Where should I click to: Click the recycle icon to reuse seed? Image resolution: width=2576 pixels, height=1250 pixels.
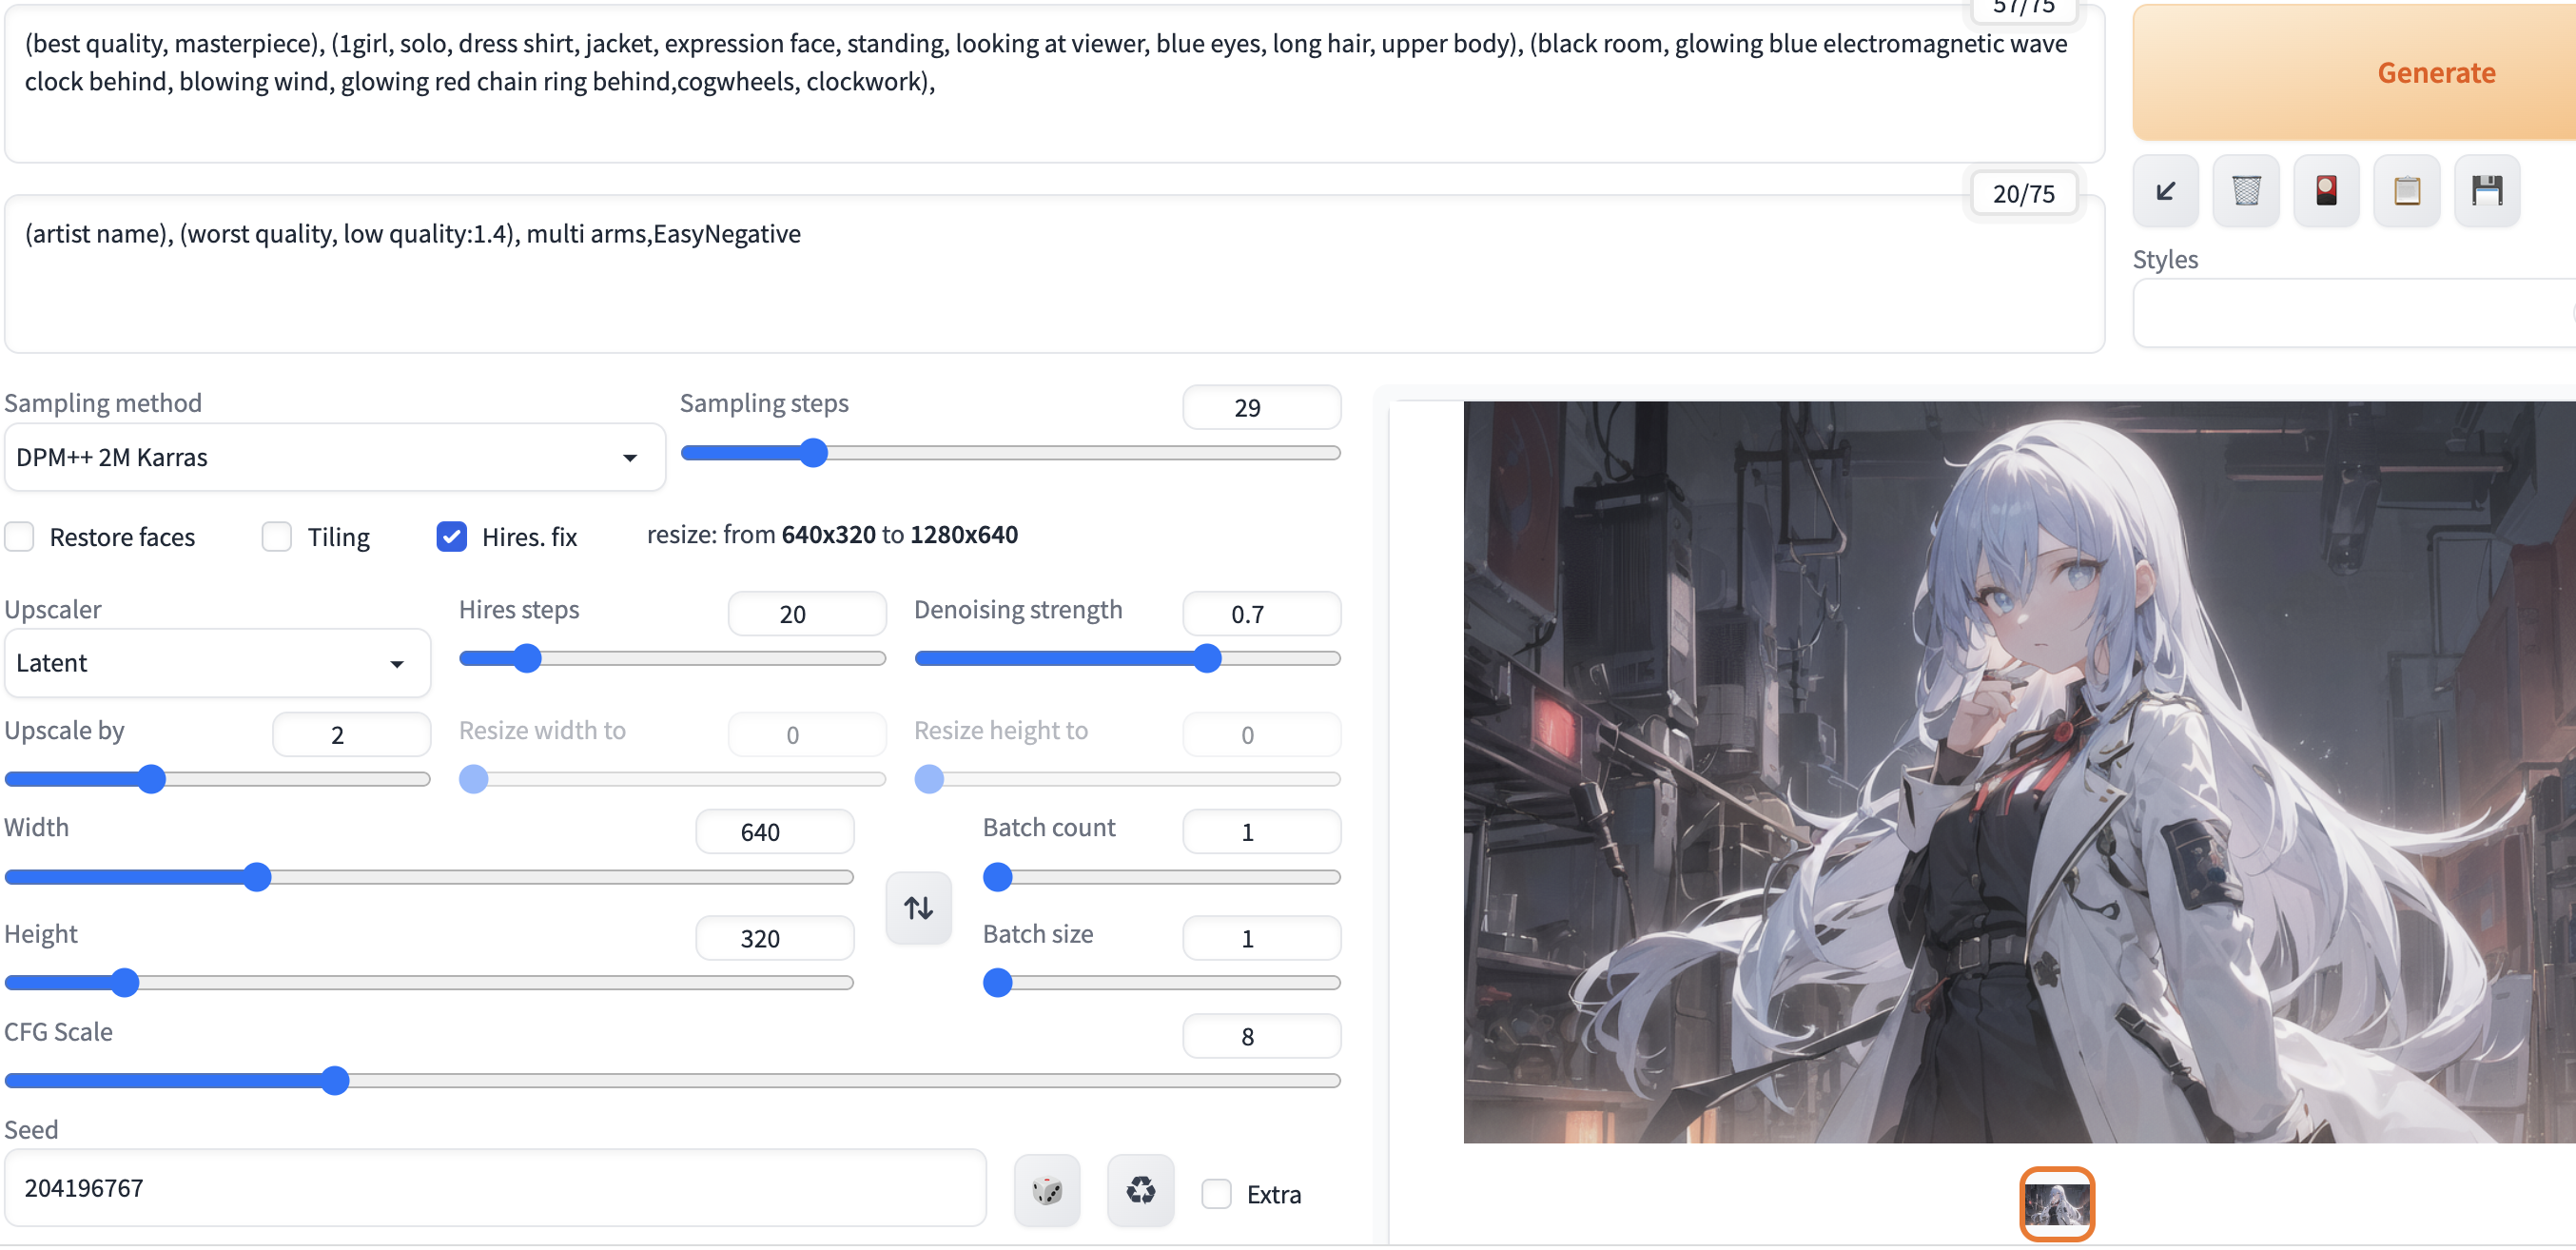click(1140, 1190)
